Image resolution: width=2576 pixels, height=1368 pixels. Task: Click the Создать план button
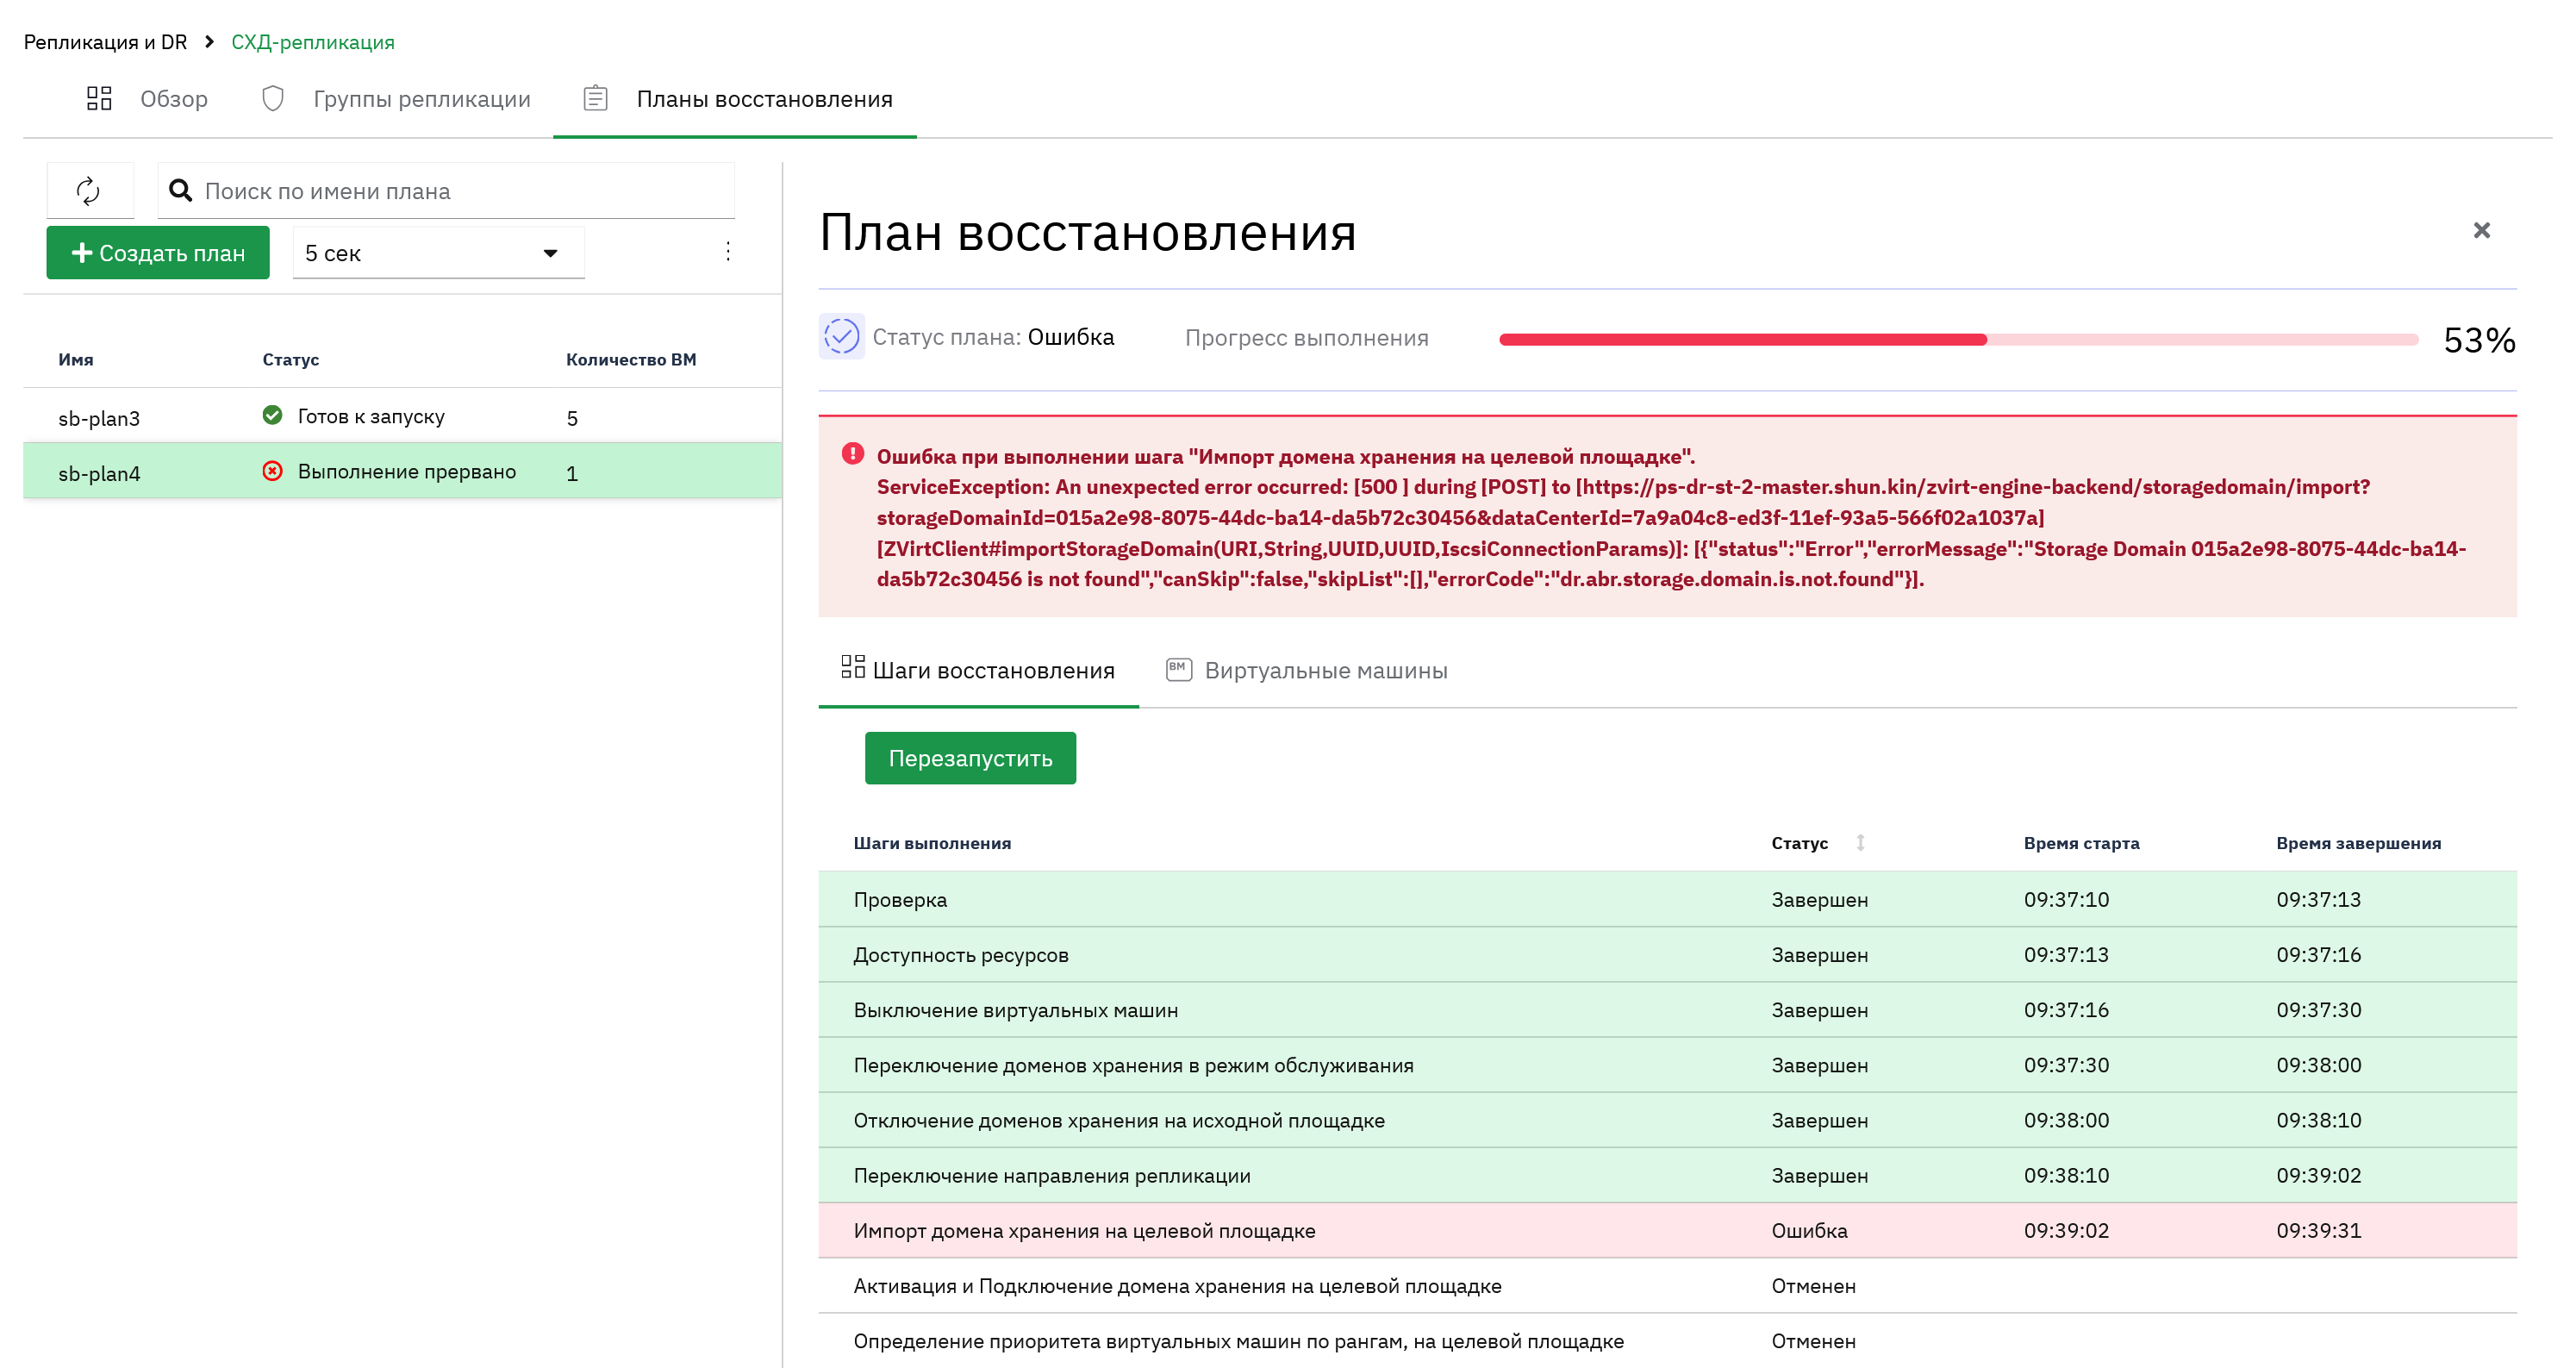coord(158,253)
